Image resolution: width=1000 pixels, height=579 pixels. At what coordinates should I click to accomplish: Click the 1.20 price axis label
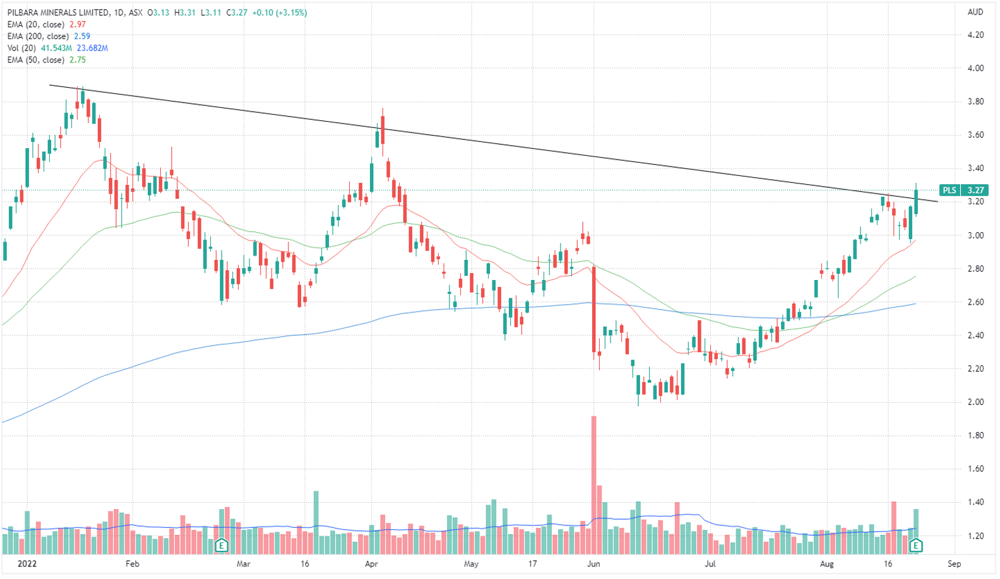tap(974, 536)
